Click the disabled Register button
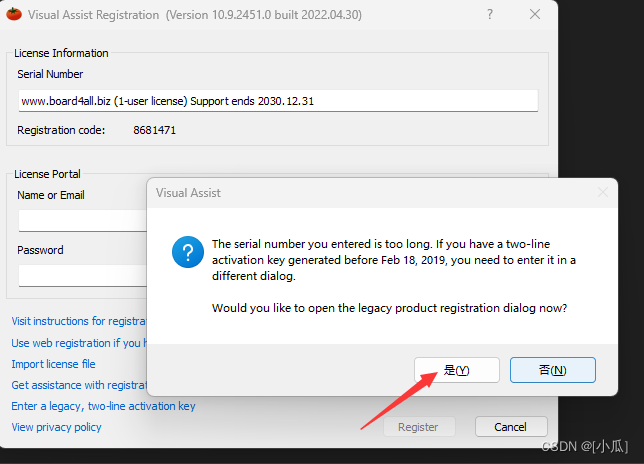 419,427
